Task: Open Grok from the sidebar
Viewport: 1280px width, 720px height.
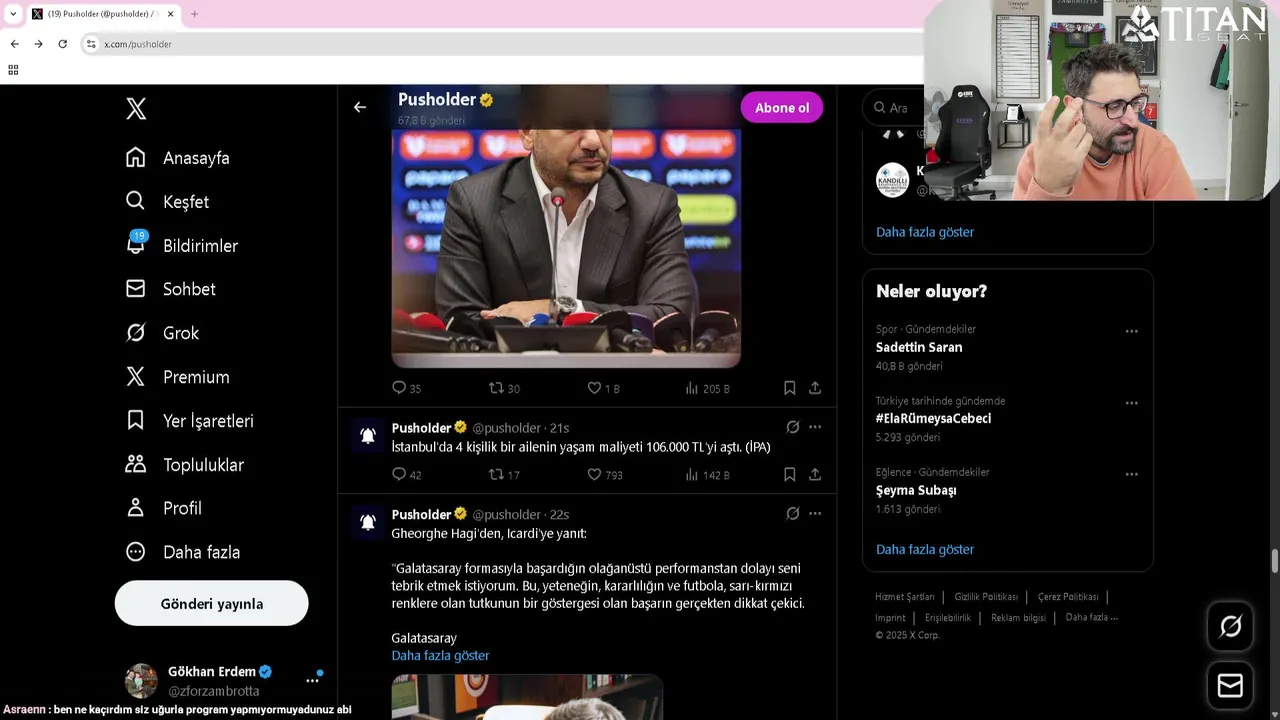Action: point(162,333)
